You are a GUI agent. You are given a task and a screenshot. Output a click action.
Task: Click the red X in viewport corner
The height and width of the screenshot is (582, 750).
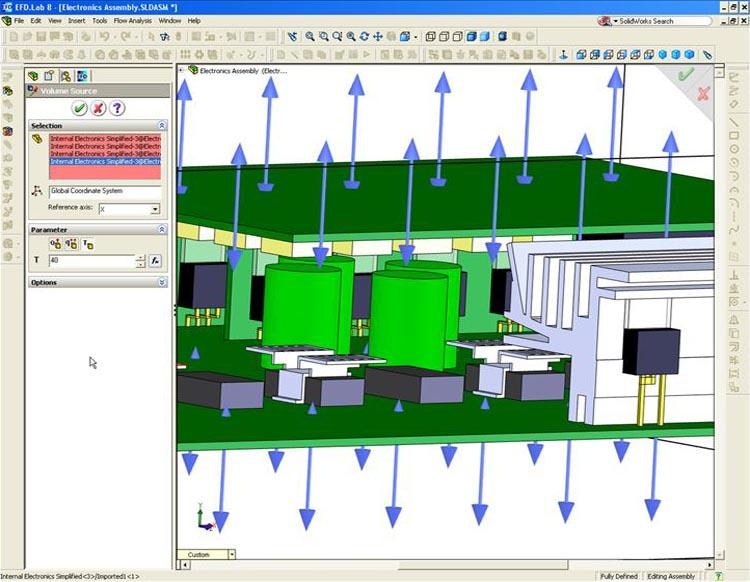703,93
